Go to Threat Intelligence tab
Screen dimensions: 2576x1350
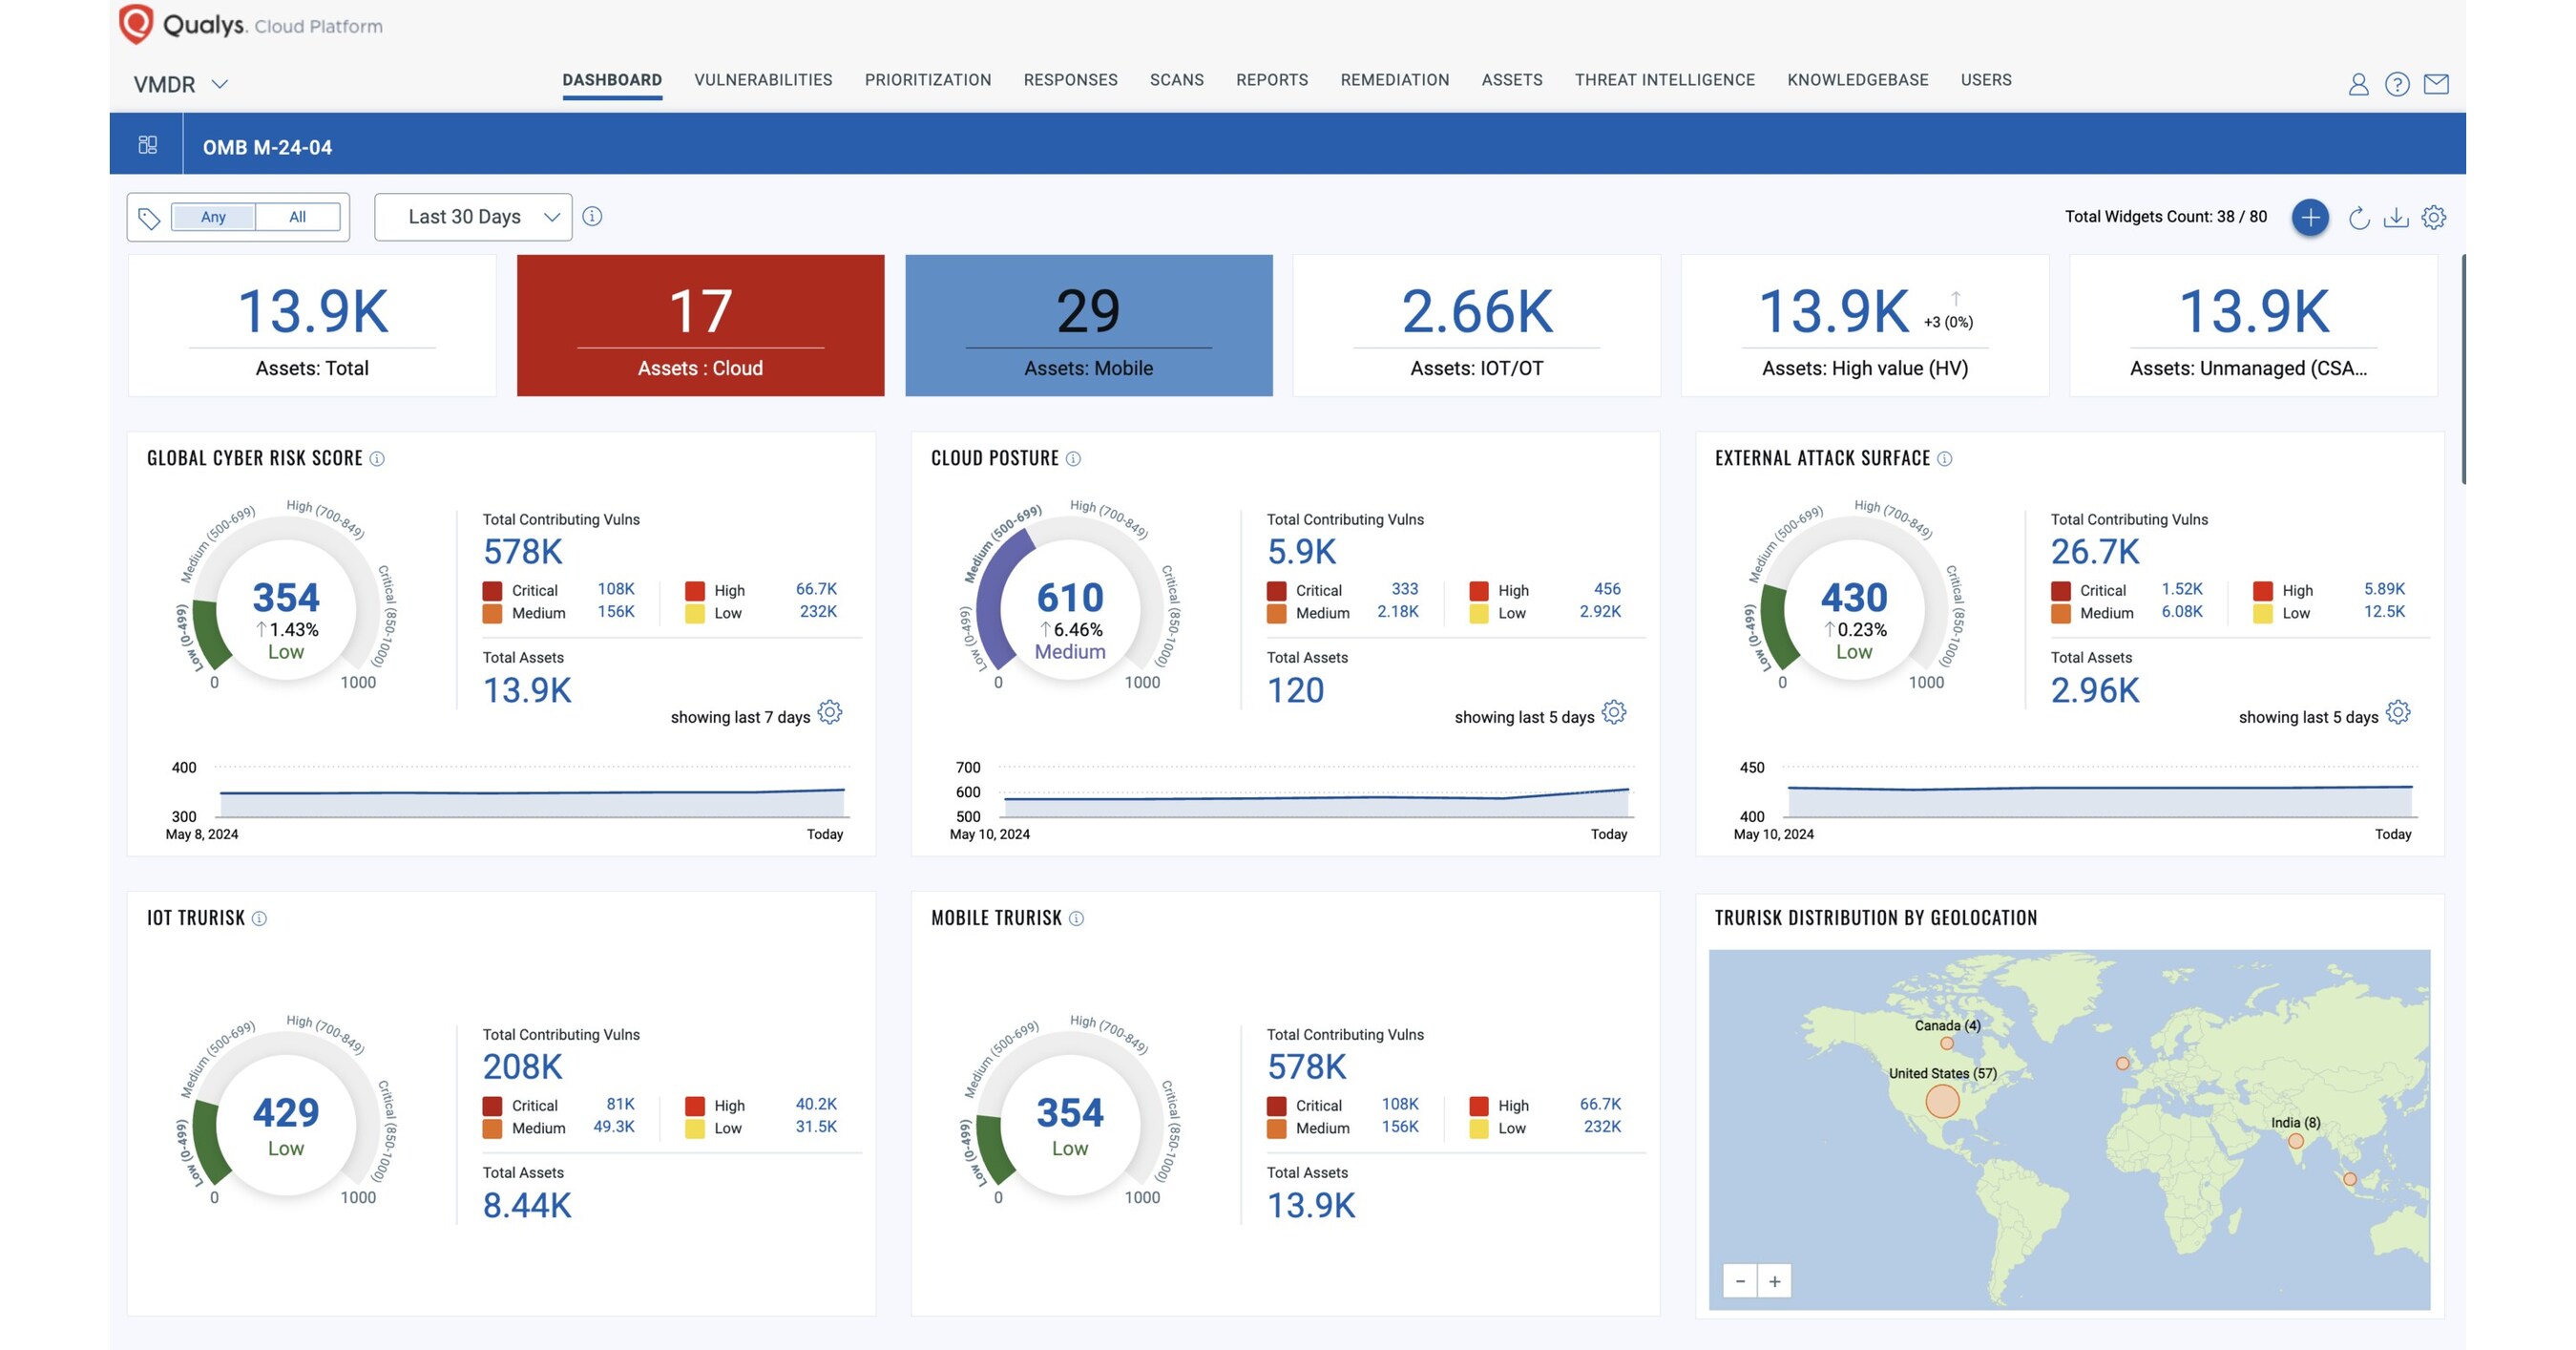1665,80
